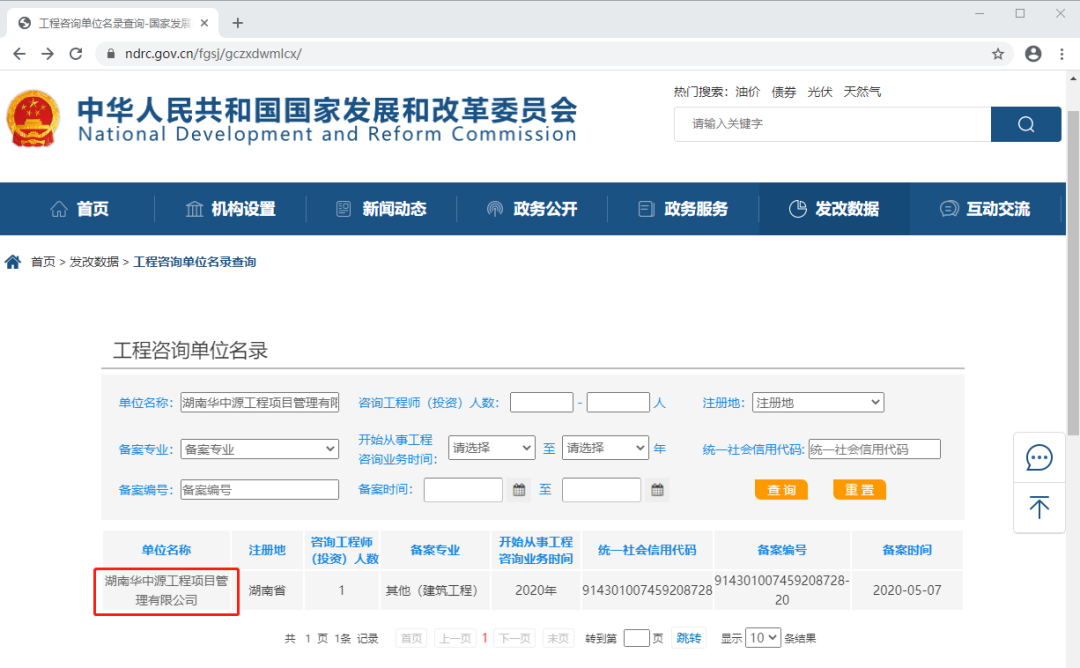The image size is (1080, 668).
Task: Focus the 统一社会信用代码 input field
Action: tap(875, 449)
